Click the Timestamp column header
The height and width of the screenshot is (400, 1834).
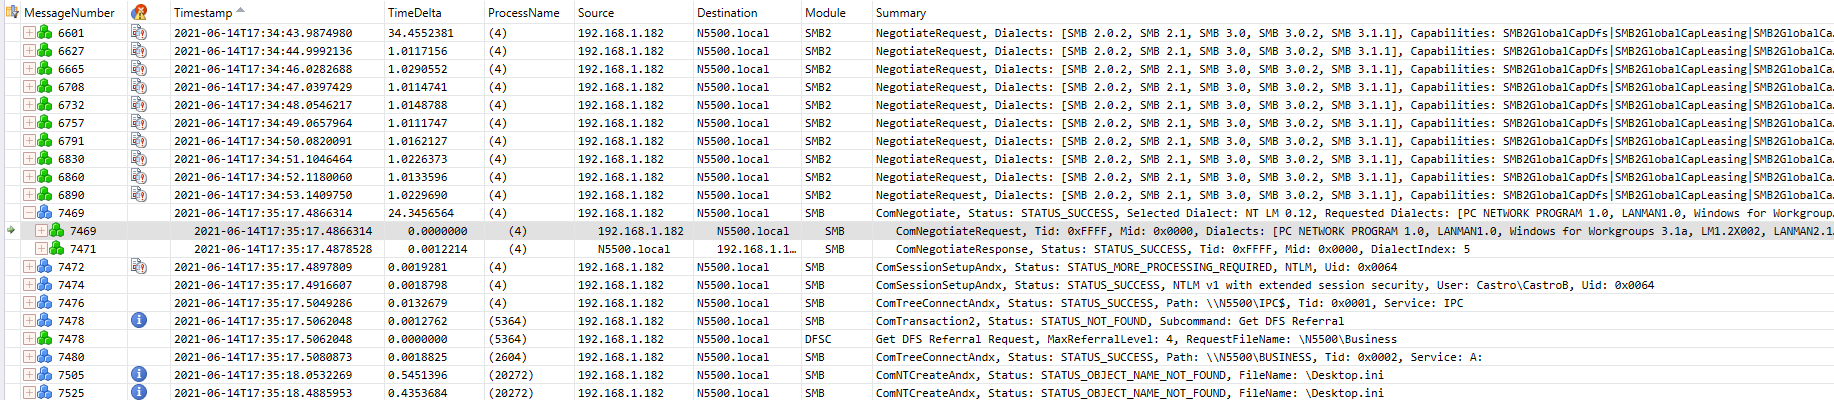tap(203, 13)
